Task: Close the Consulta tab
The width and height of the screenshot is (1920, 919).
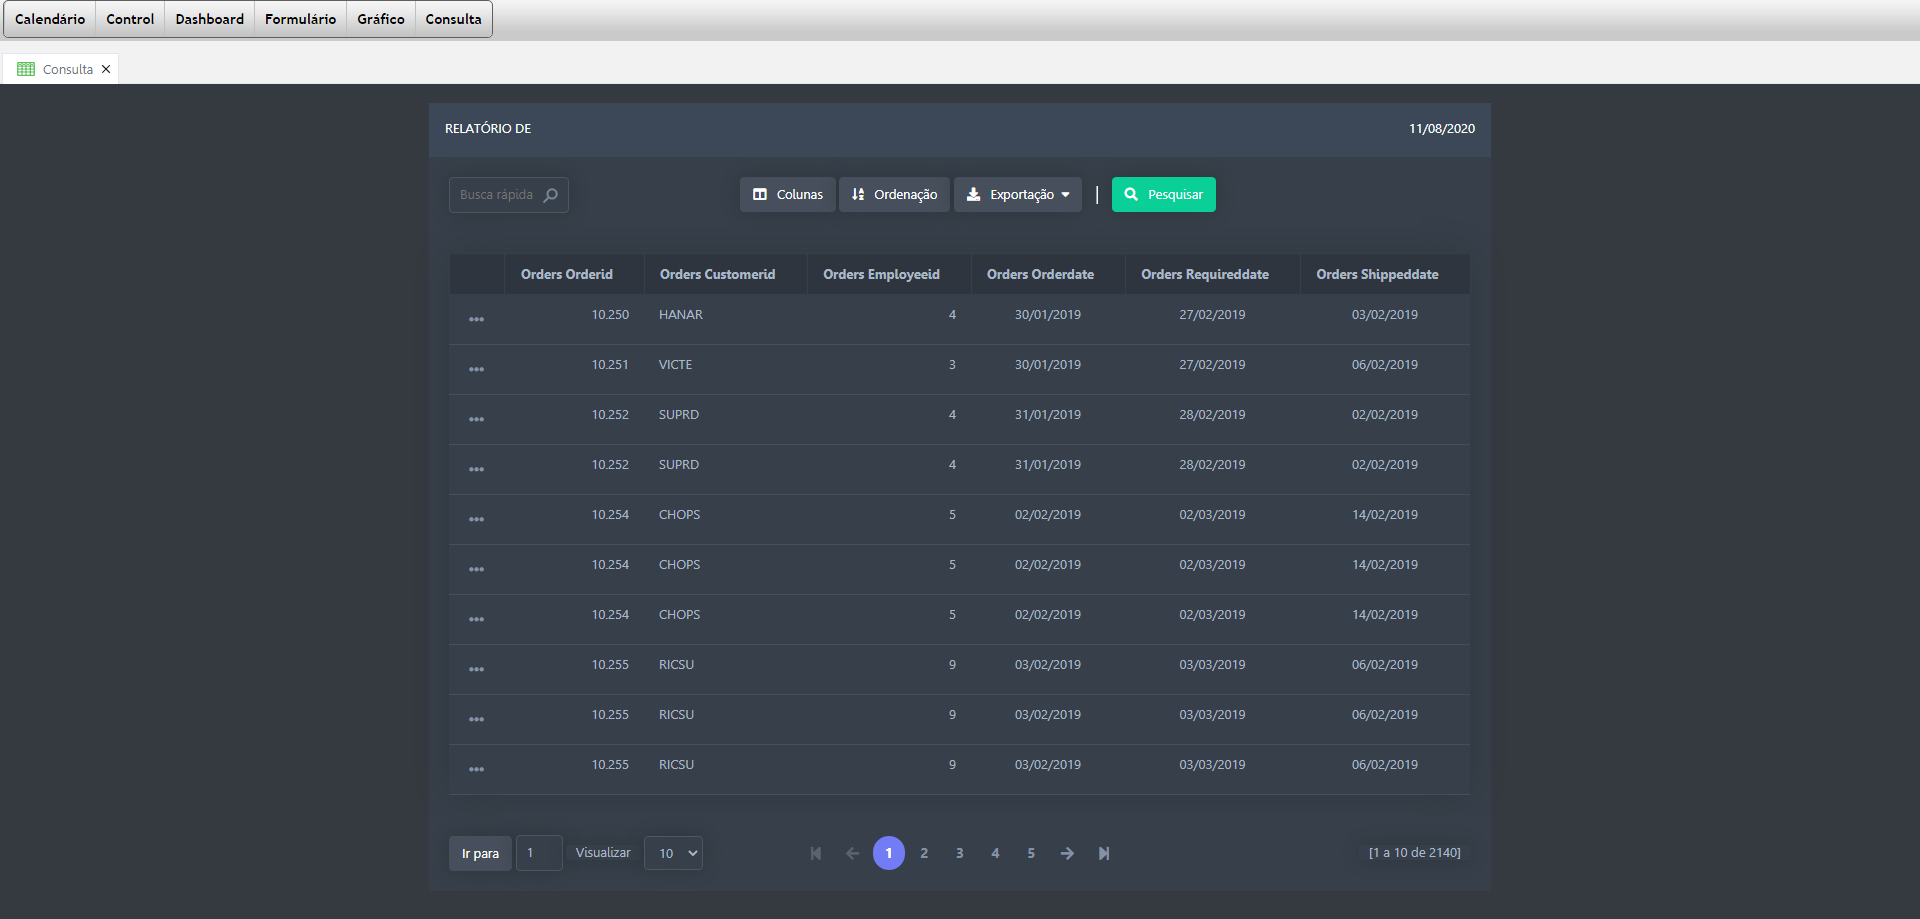Action: 106,69
